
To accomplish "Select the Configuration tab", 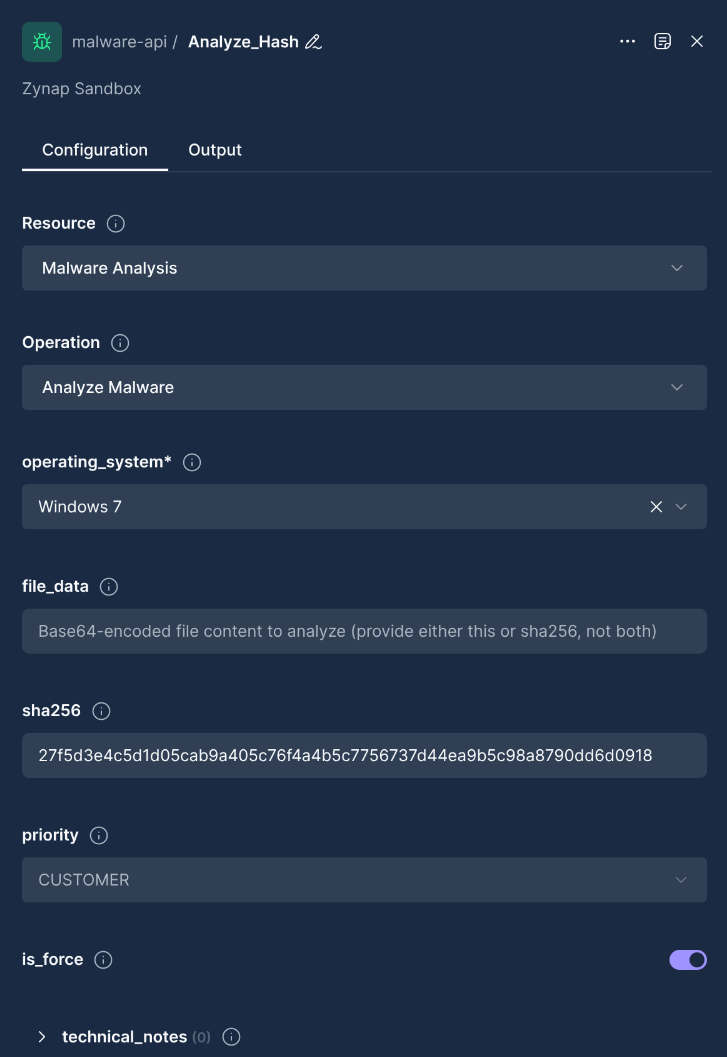I will click(94, 150).
